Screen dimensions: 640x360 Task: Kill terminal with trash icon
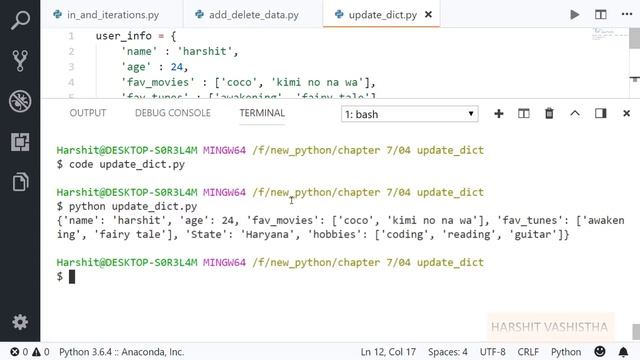[549, 113]
